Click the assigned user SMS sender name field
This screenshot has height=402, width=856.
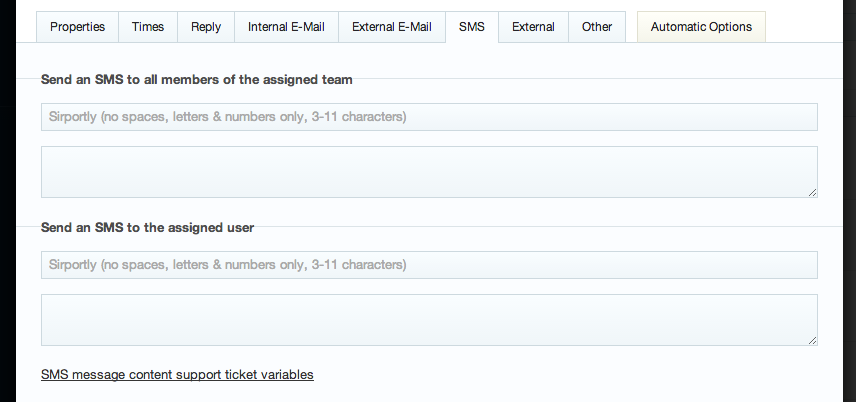(429, 265)
